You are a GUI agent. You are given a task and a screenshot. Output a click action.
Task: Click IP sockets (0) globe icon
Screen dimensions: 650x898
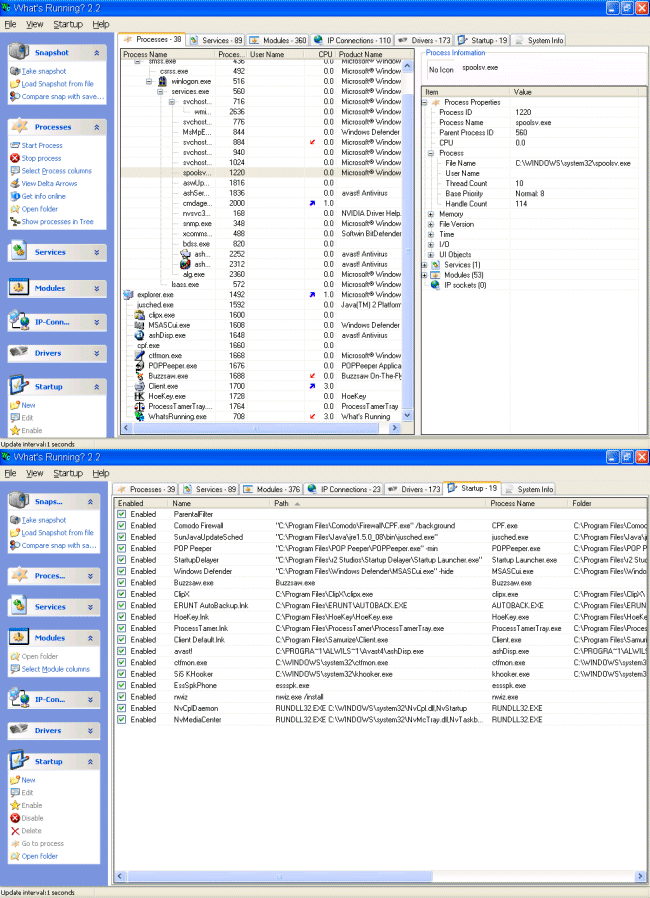(x=435, y=285)
